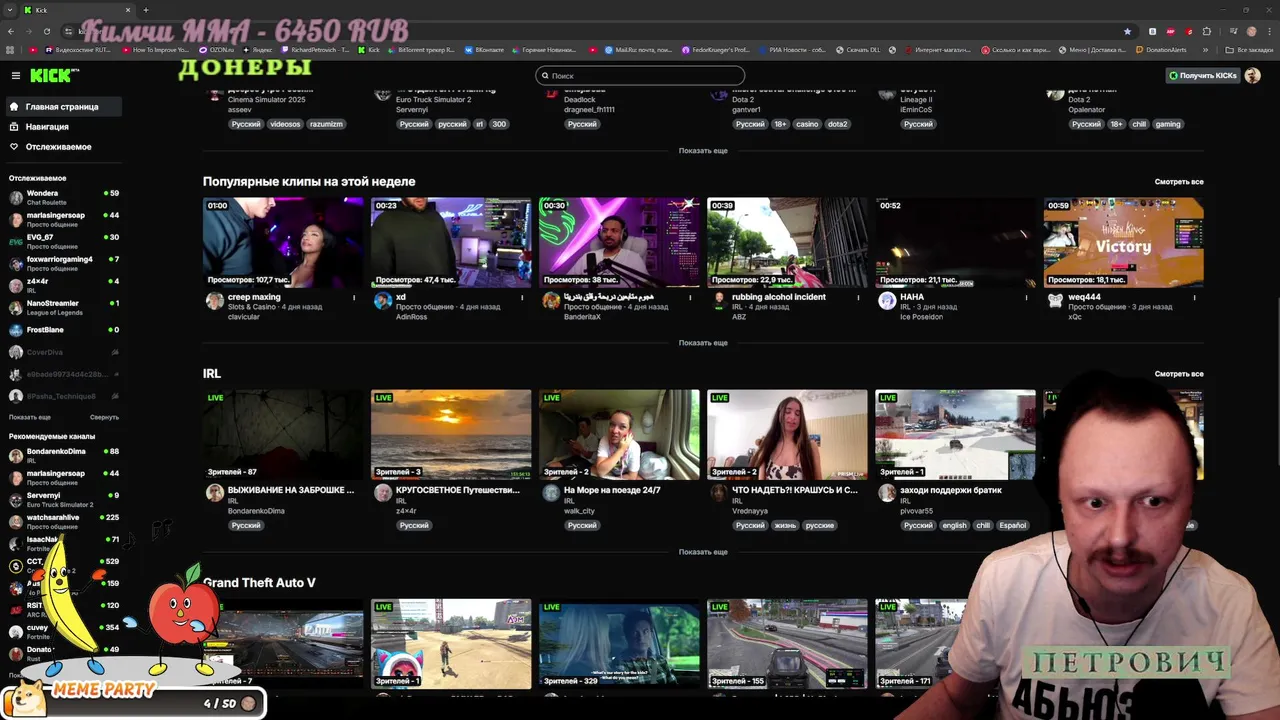Open Wondera channel in followed list
Screen dimensions: 1280x720
click(x=64, y=197)
